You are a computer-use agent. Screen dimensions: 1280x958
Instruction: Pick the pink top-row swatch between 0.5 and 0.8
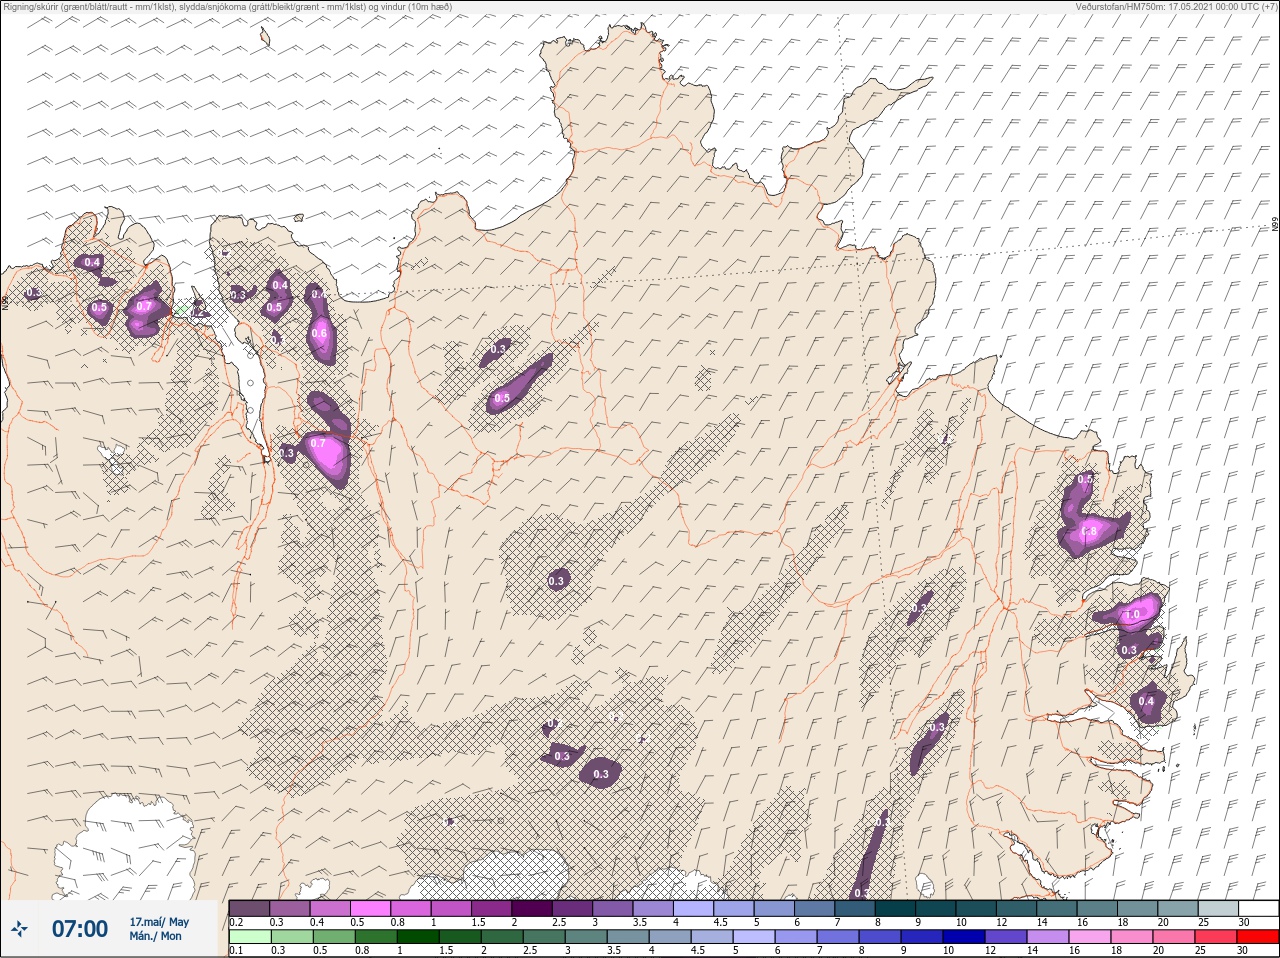[x=370, y=908]
